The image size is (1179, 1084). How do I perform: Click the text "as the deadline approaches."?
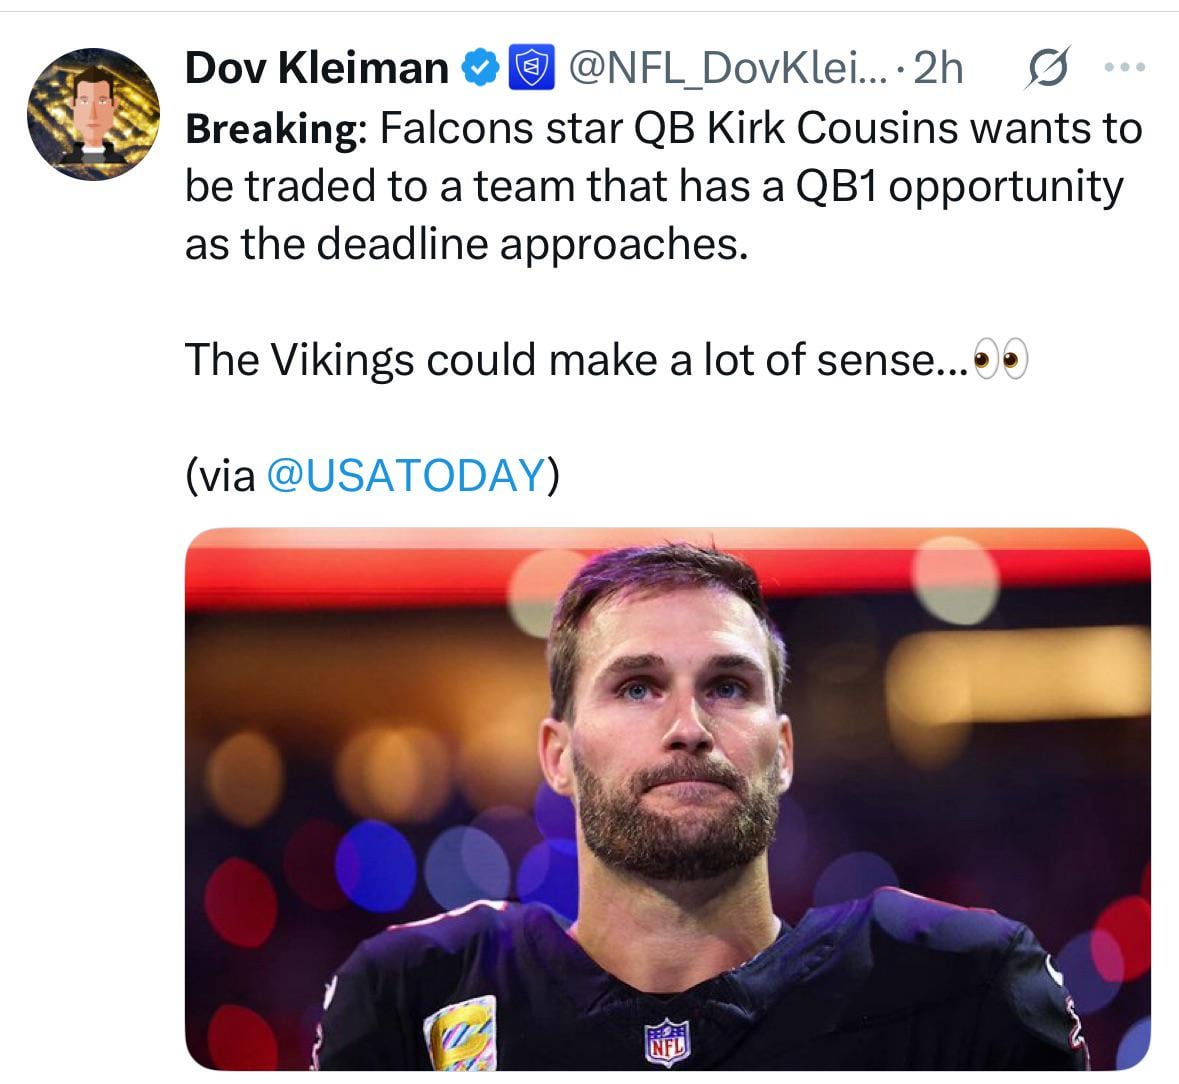(x=466, y=244)
